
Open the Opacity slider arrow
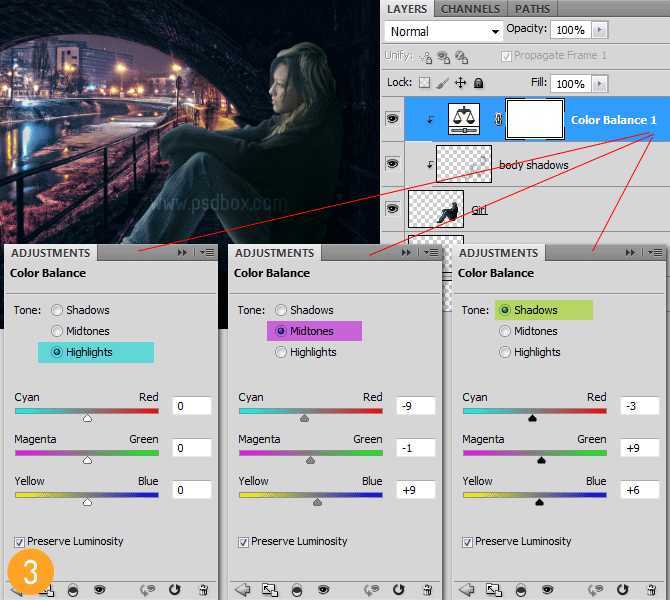point(597,30)
